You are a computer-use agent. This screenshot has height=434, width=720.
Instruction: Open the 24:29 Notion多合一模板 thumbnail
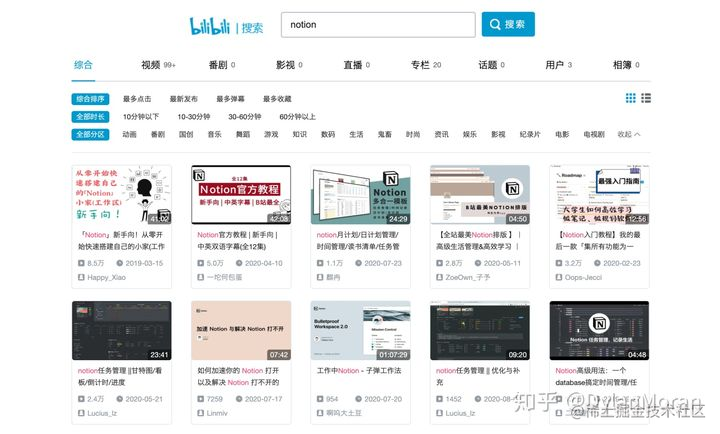360,195
